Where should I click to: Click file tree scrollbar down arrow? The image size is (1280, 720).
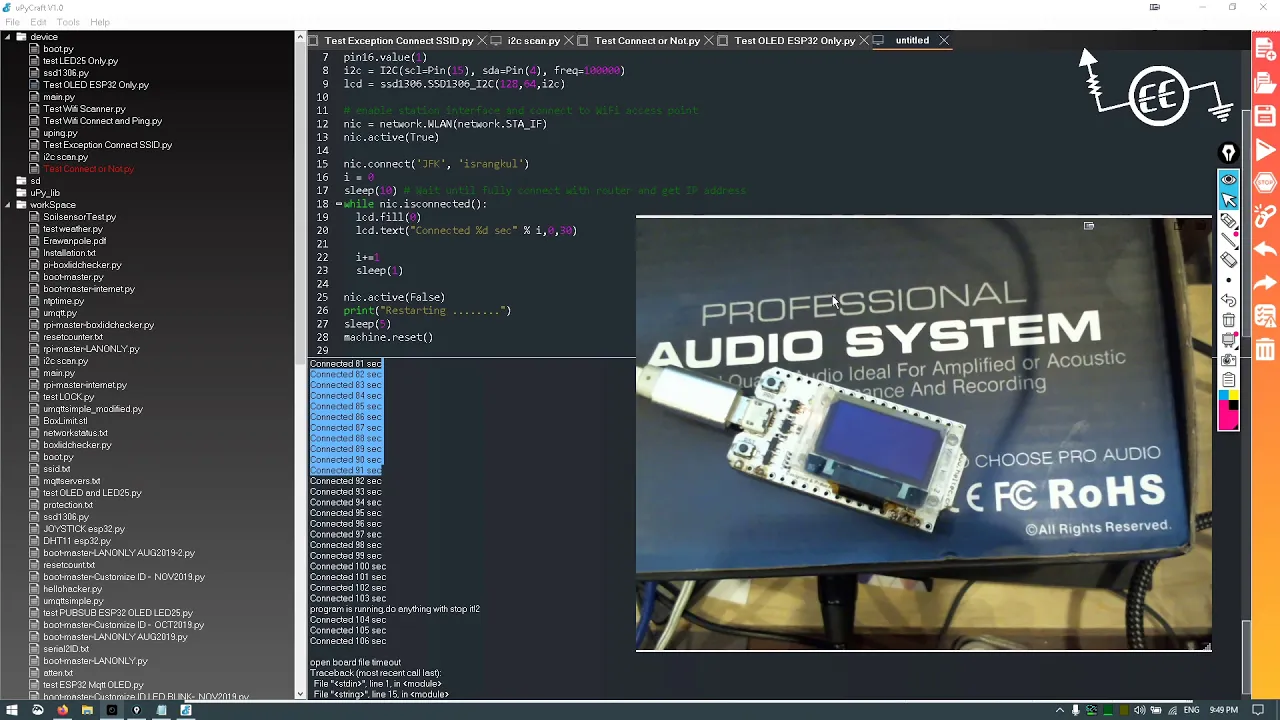point(299,693)
